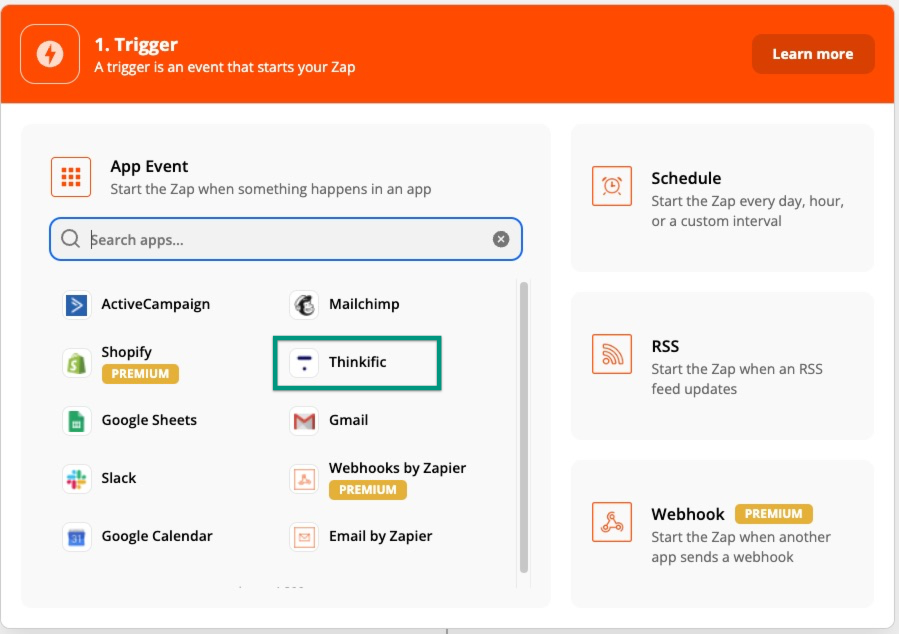Click the app list scrollbar
The height and width of the screenshot is (634, 899).
point(523,427)
